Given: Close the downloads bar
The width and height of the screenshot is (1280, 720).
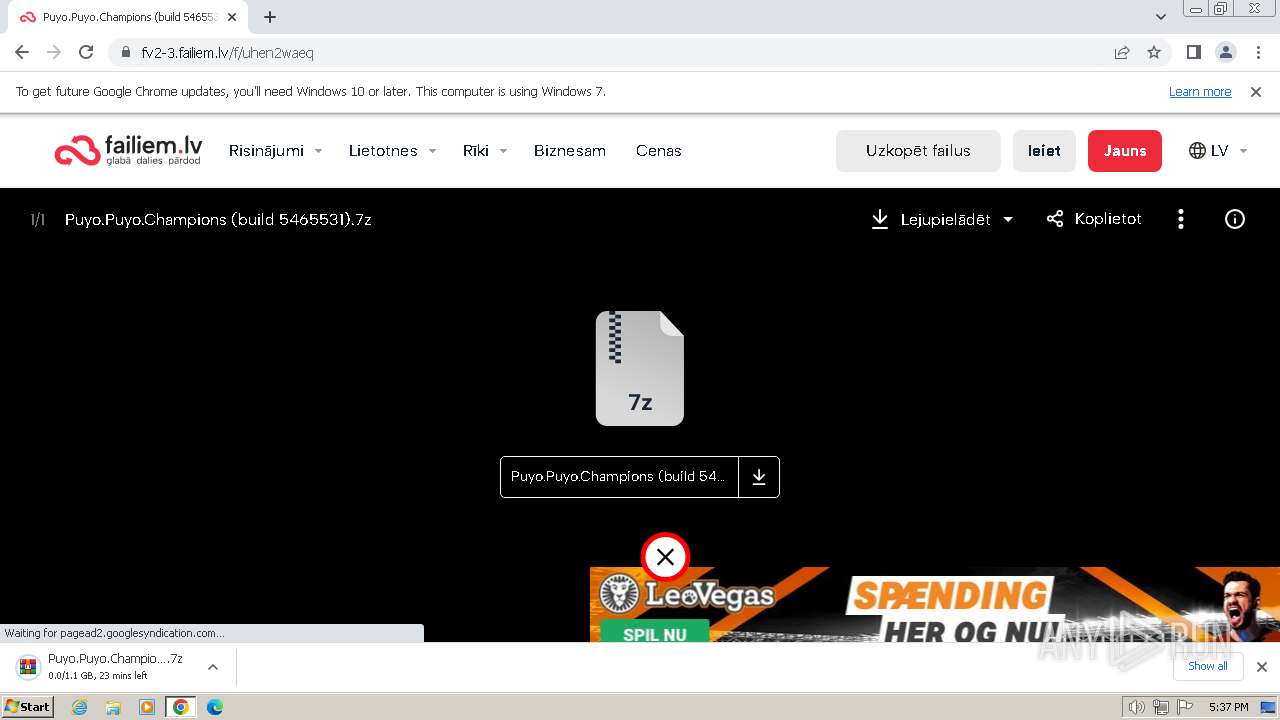Looking at the screenshot, I should pyautogui.click(x=1262, y=667).
